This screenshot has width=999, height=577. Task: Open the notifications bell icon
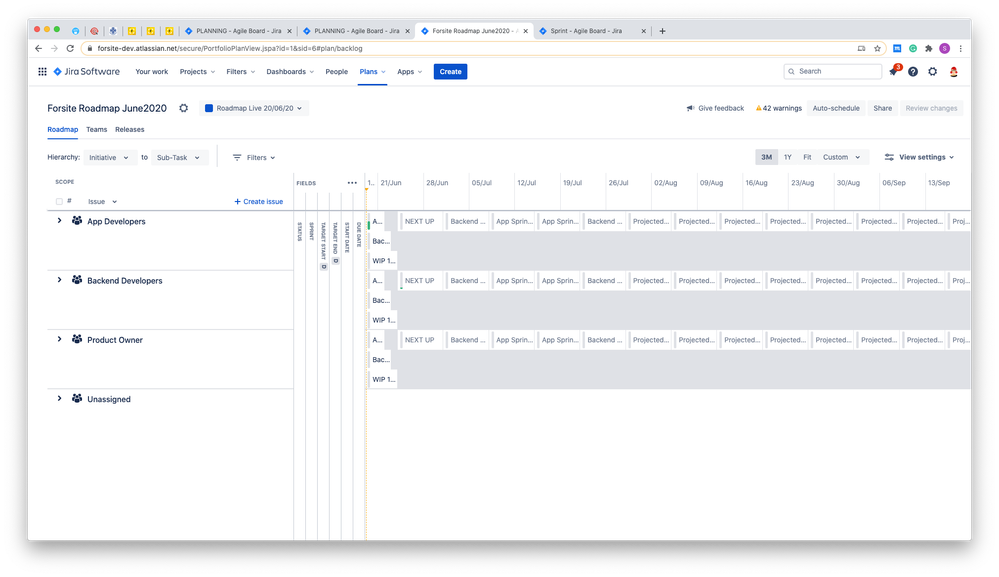point(893,72)
